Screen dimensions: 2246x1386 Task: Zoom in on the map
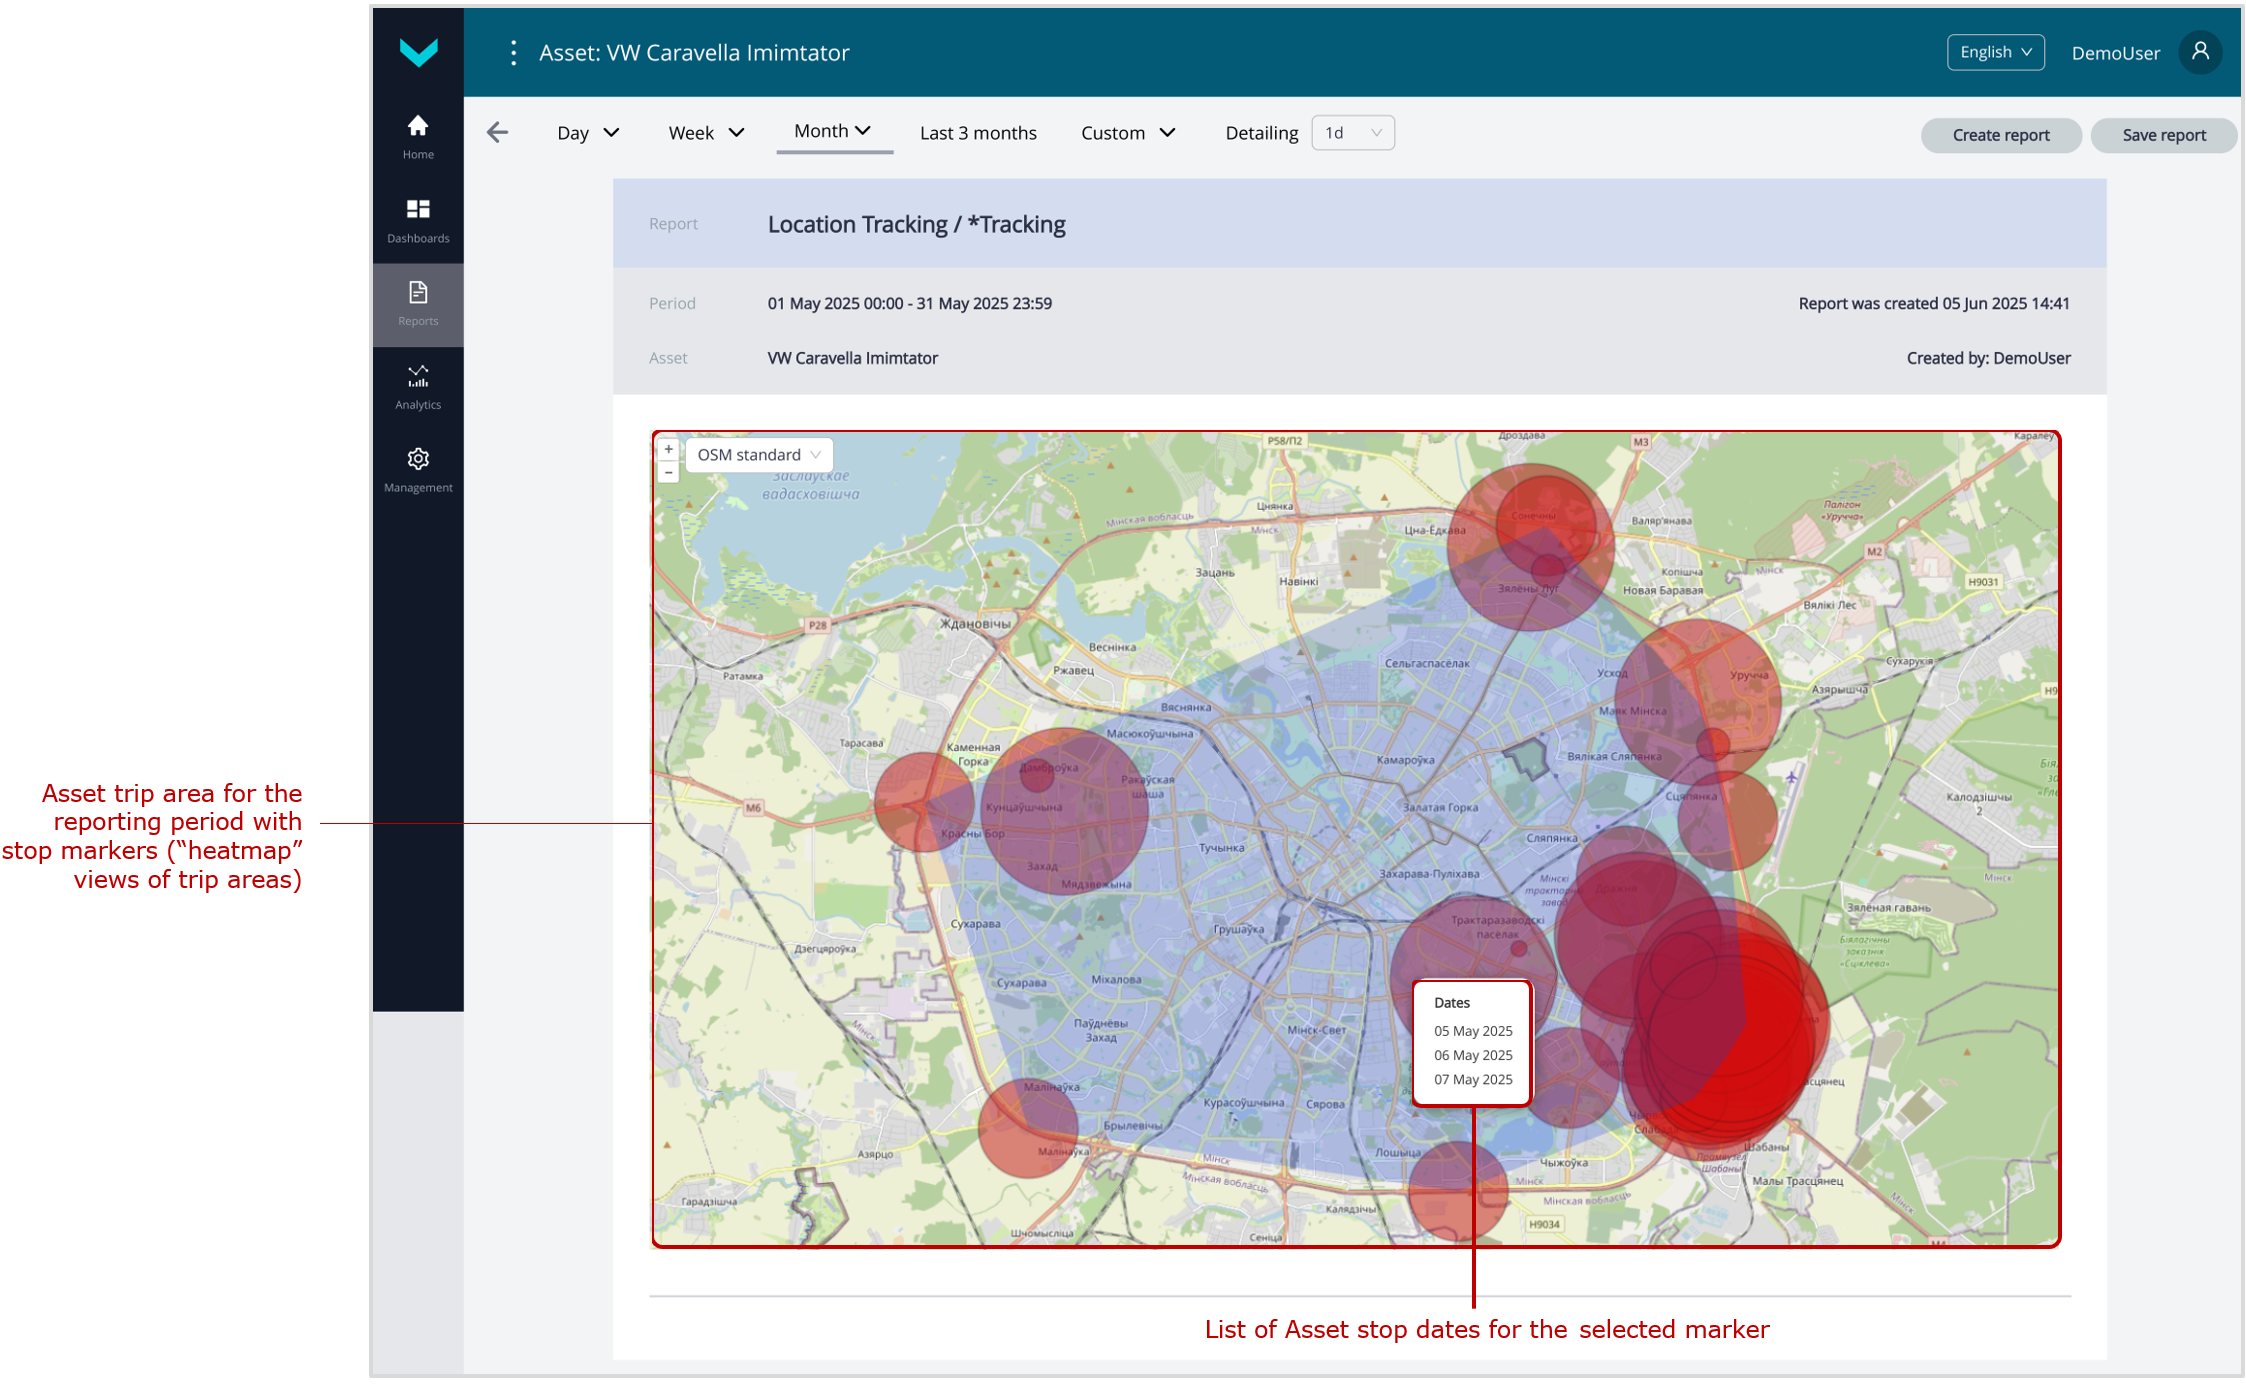tap(669, 449)
